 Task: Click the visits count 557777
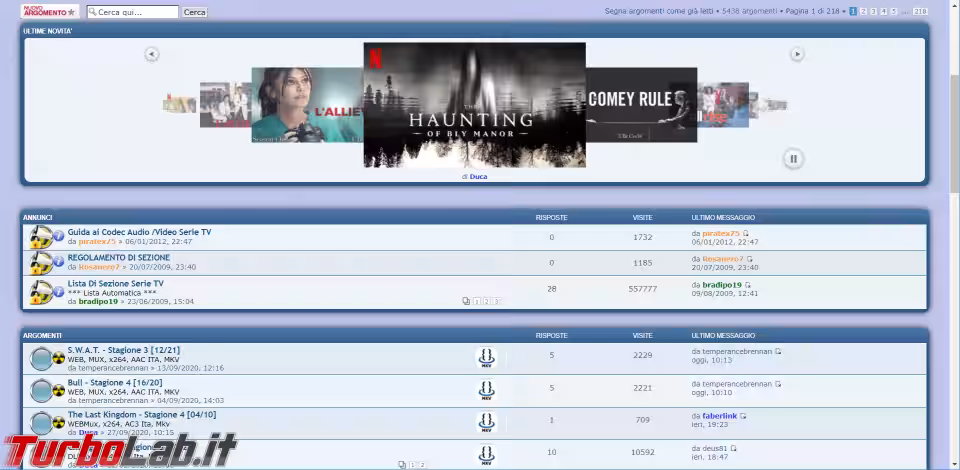(x=643, y=289)
